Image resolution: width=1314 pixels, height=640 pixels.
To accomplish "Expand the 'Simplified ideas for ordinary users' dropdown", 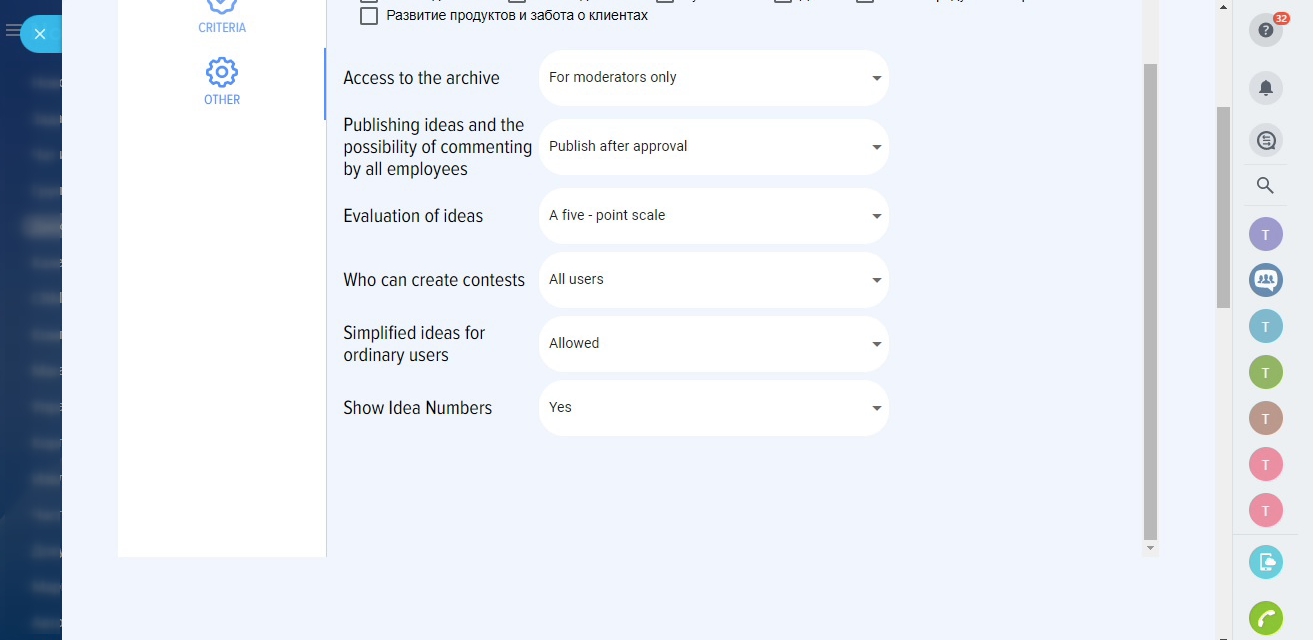I will pyautogui.click(x=713, y=344).
